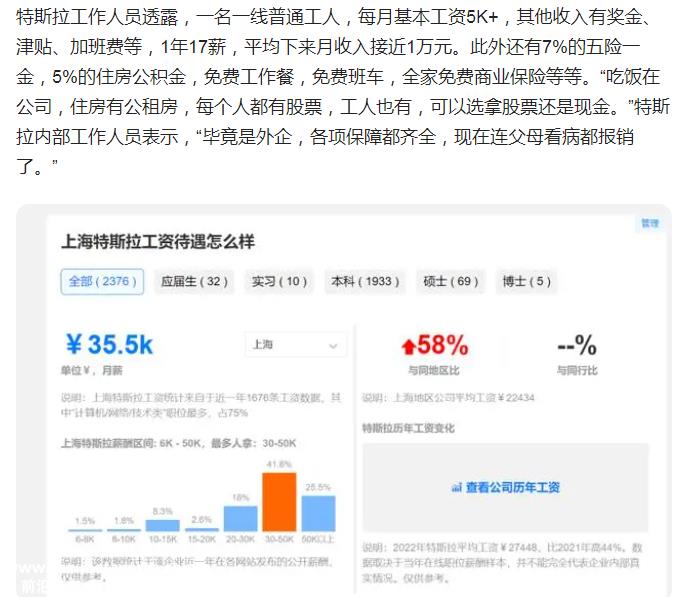Click the 8.3% label above the 10-15K bar

point(162,511)
